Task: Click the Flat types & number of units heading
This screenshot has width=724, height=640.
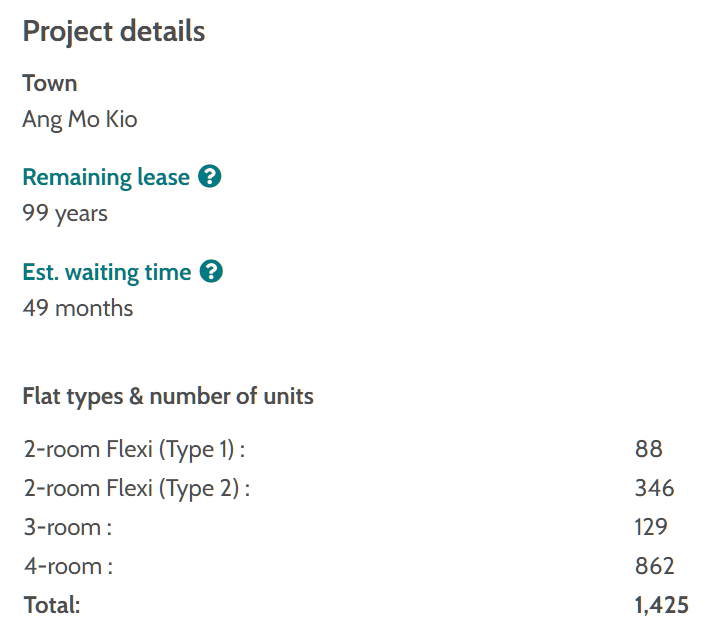Action: (168, 396)
